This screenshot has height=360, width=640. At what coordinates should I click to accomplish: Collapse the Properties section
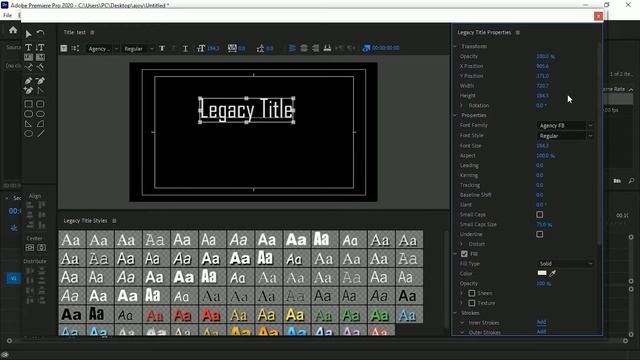click(x=455, y=115)
